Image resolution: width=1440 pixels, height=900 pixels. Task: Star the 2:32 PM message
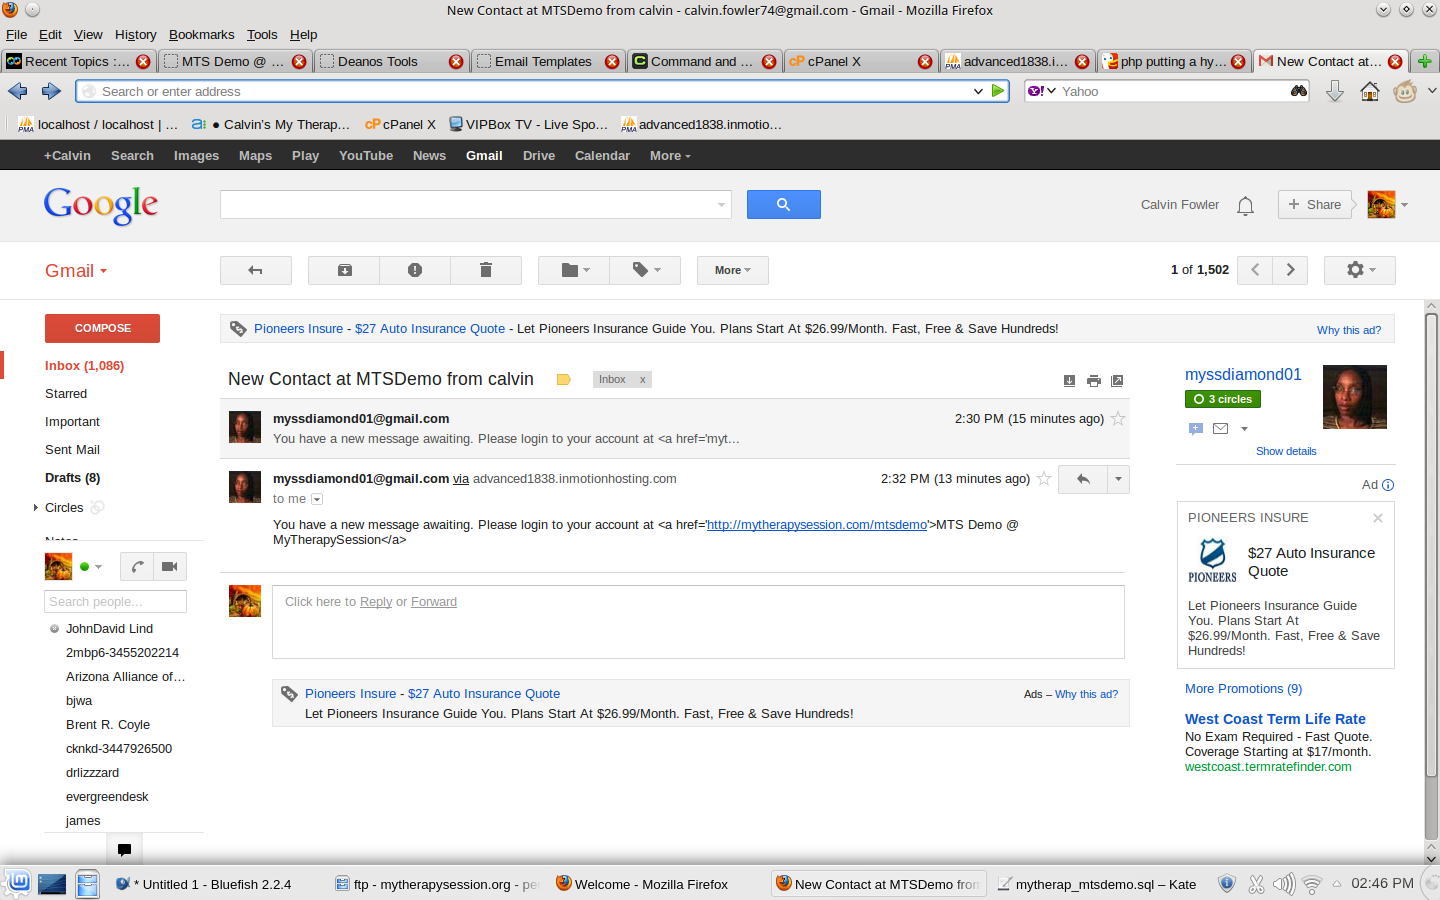(x=1044, y=479)
